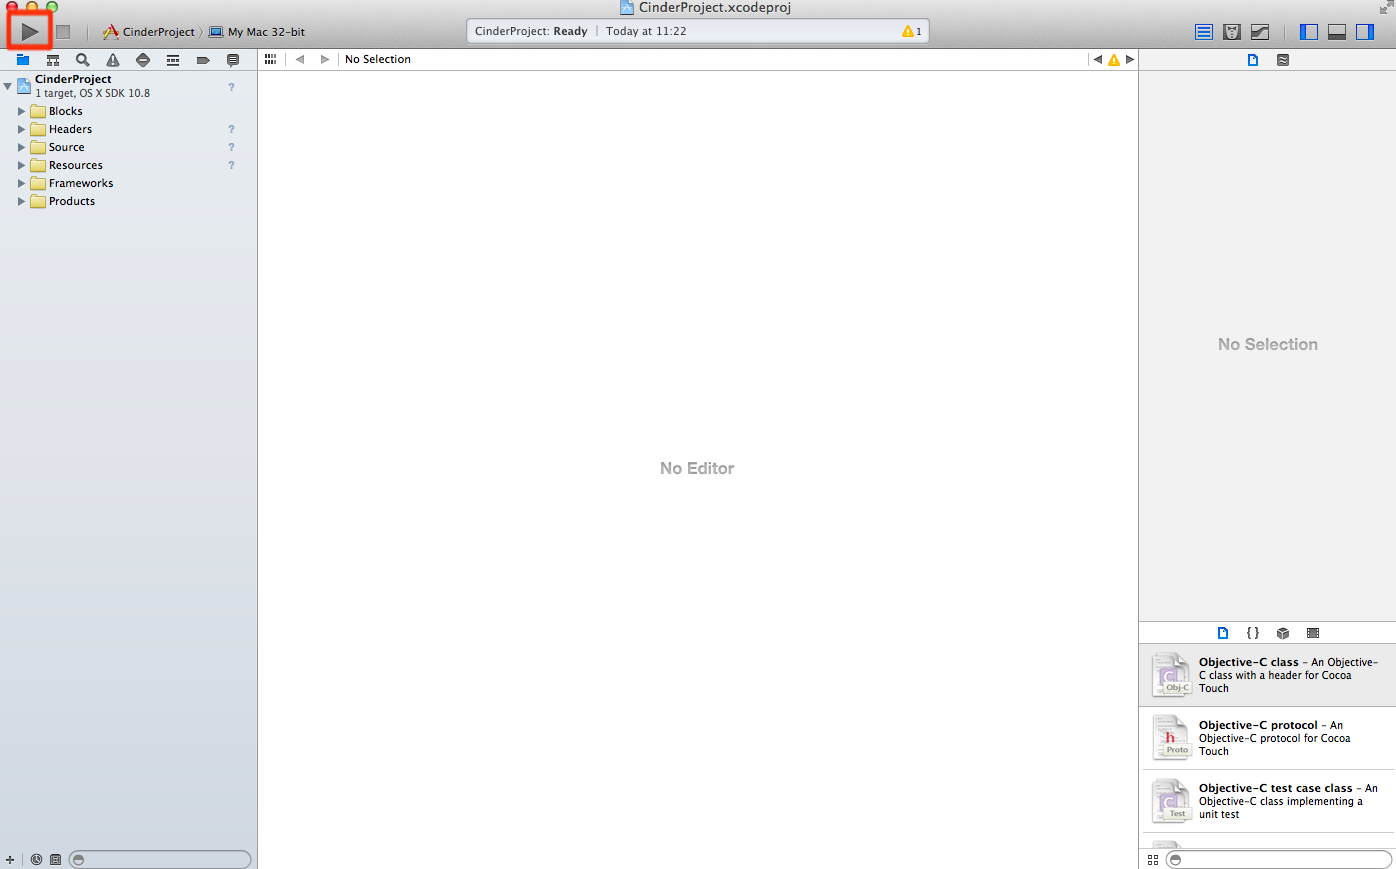Click the CinderProject.xcodeproj title proxy icon
1396x869 pixels.
[627, 7]
